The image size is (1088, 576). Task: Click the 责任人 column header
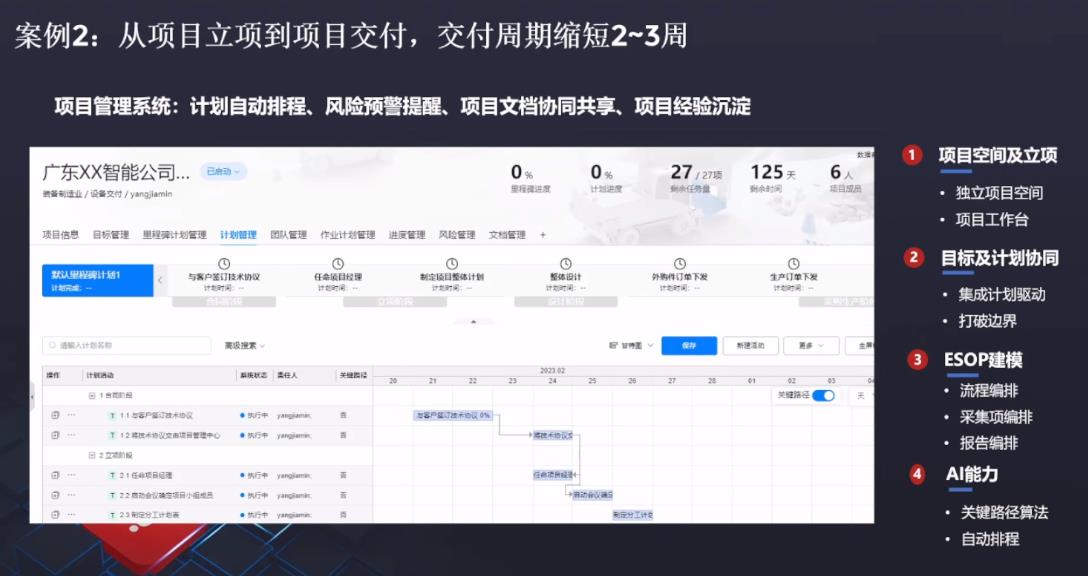point(287,375)
